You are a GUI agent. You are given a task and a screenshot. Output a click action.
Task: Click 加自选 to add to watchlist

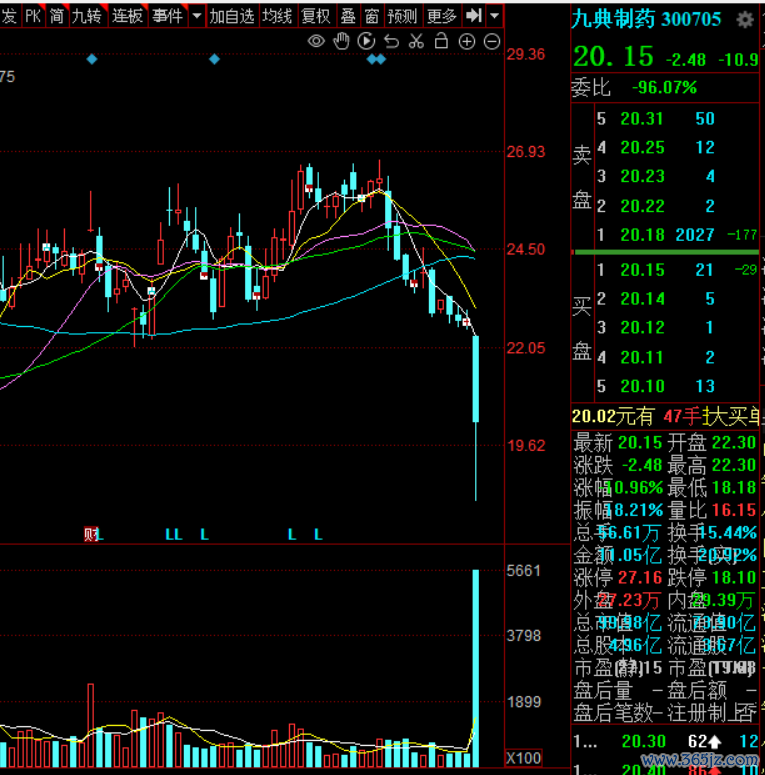click(232, 16)
